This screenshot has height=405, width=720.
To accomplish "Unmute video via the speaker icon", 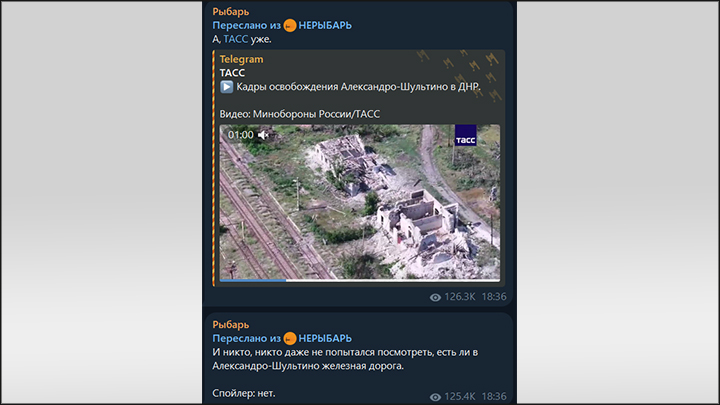I will tap(263, 135).
